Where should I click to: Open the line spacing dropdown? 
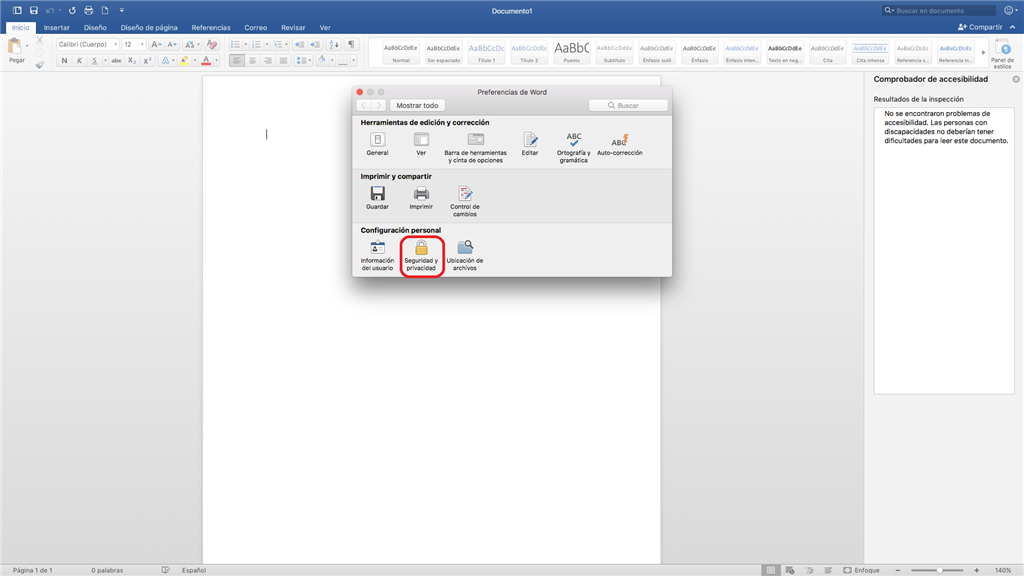tap(302, 61)
